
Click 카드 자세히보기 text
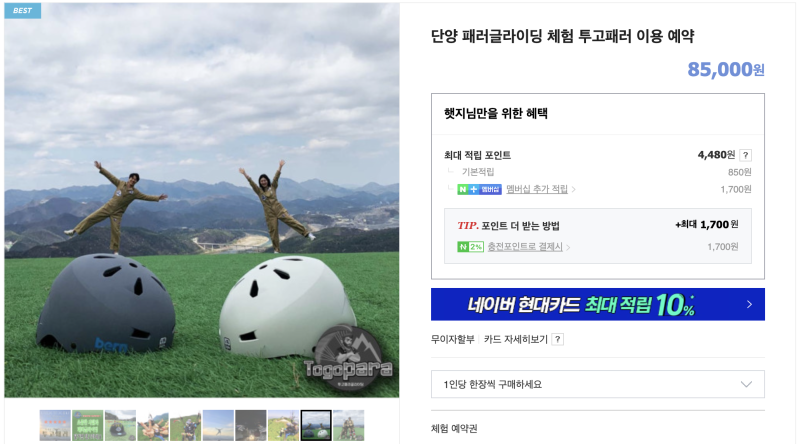pos(515,339)
